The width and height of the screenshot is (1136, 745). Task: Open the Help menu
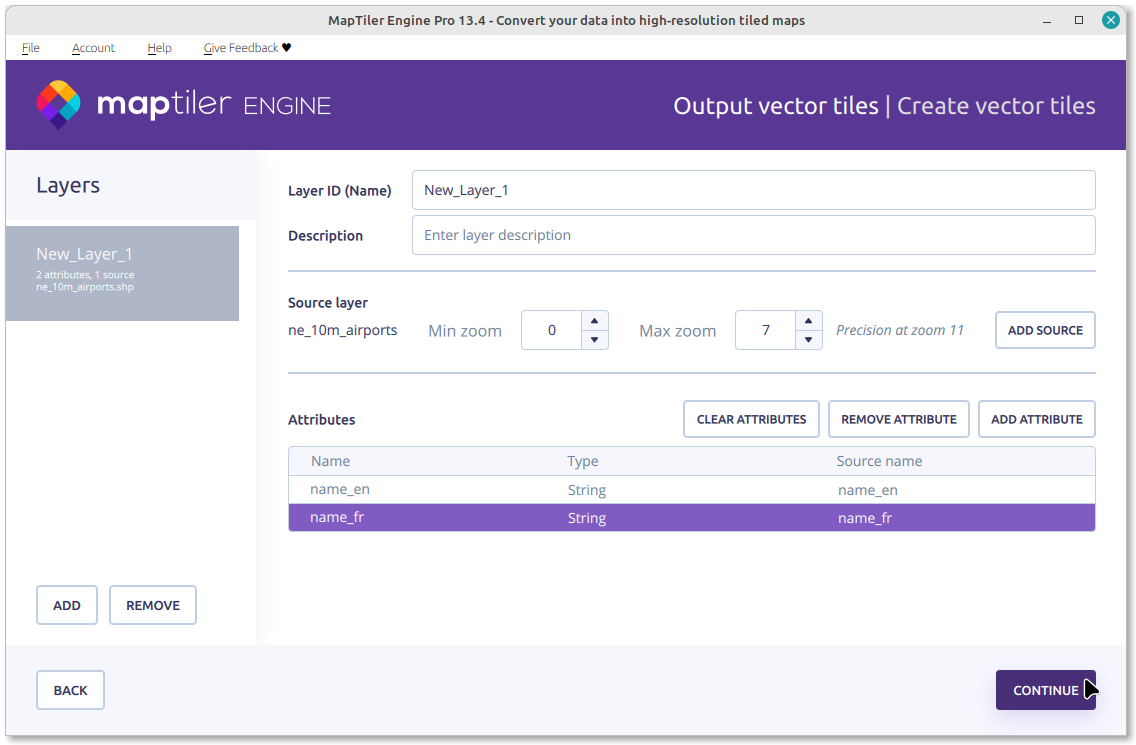[x=159, y=47]
